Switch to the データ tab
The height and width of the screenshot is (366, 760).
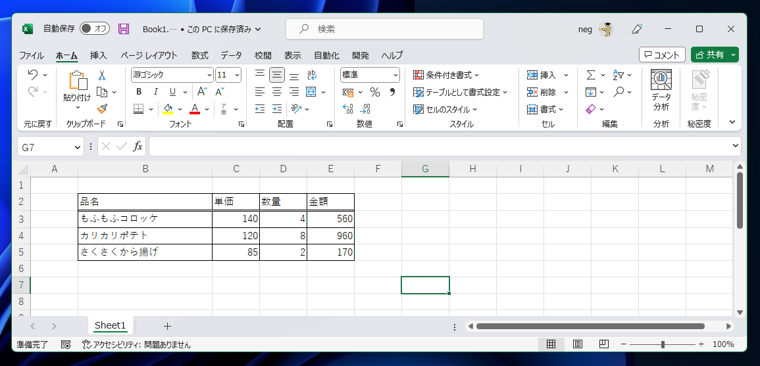coord(231,55)
